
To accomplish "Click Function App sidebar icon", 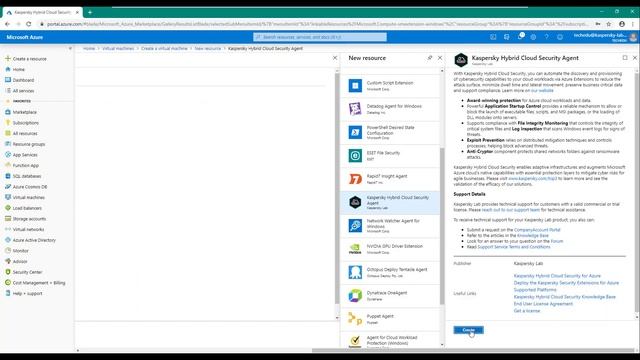I will point(8,165).
